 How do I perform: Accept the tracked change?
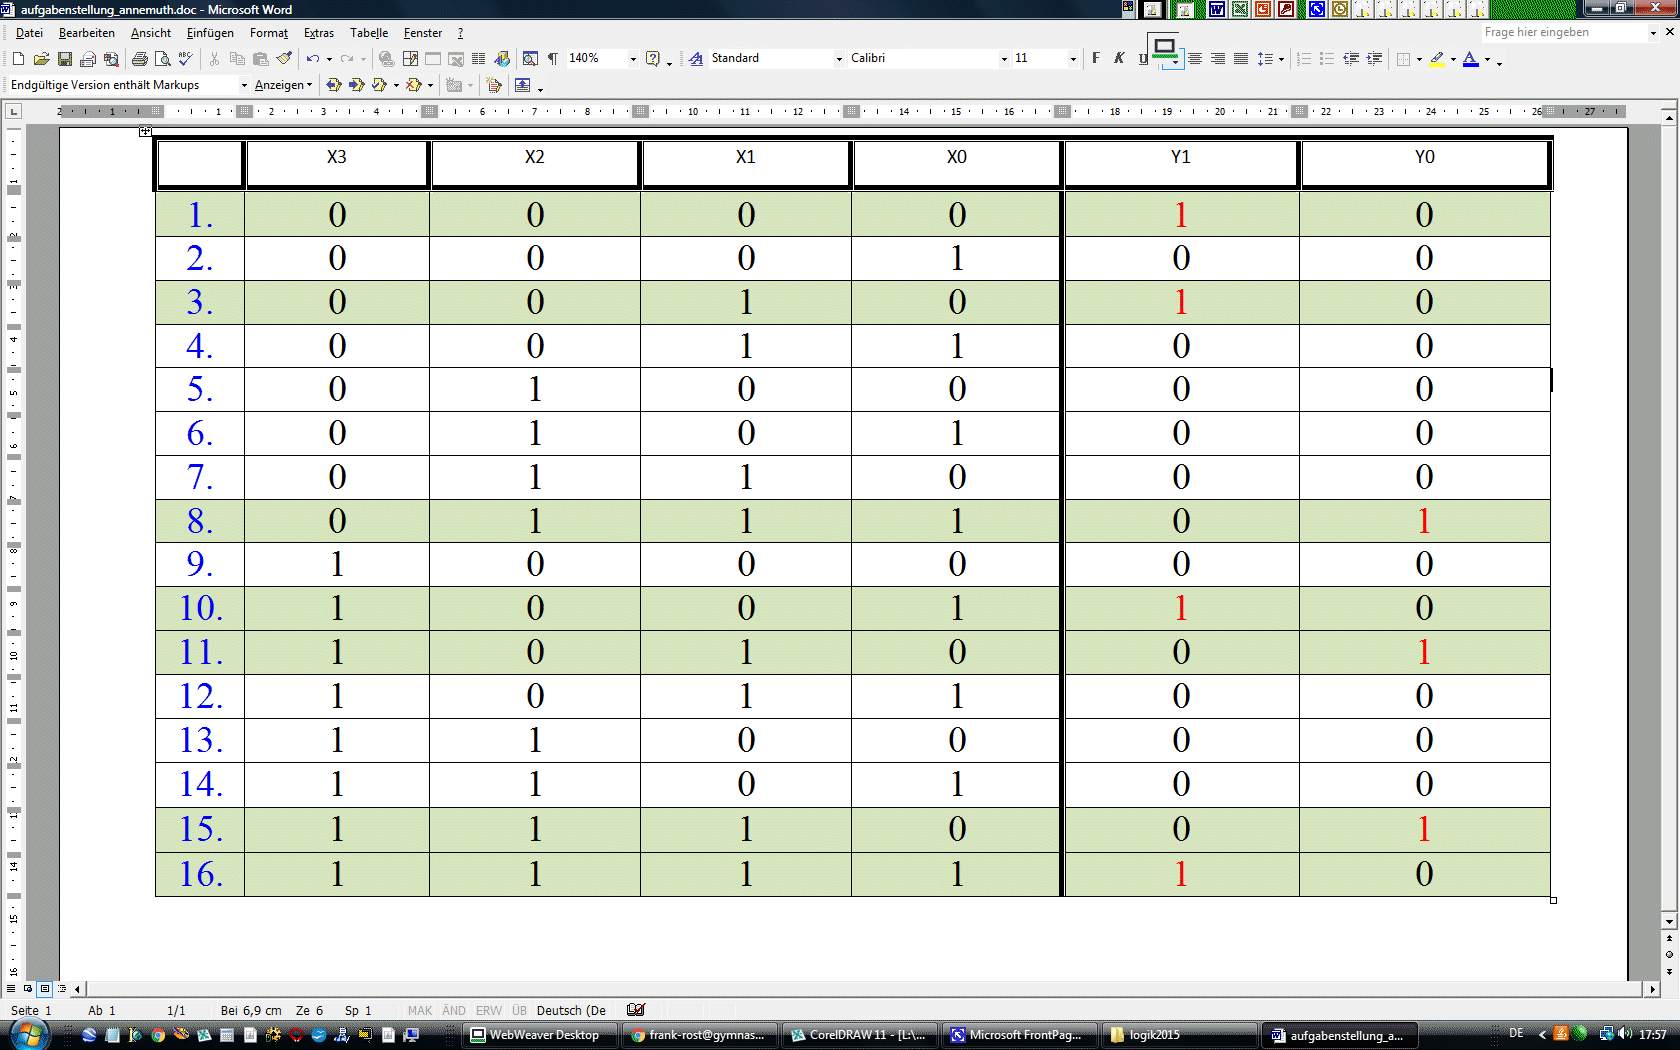tap(380, 85)
